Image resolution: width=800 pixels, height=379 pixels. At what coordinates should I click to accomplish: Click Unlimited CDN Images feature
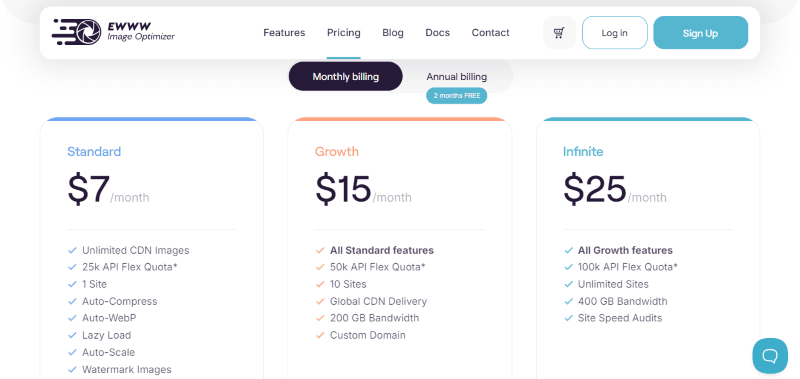pos(136,250)
